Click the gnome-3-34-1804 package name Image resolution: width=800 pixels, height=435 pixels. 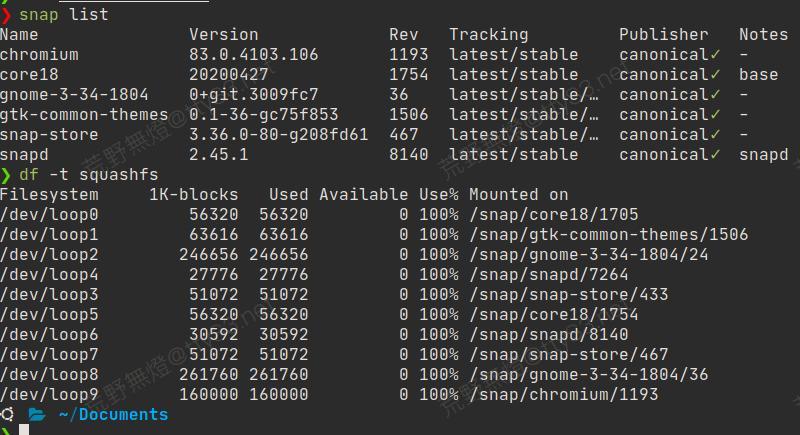click(74, 95)
